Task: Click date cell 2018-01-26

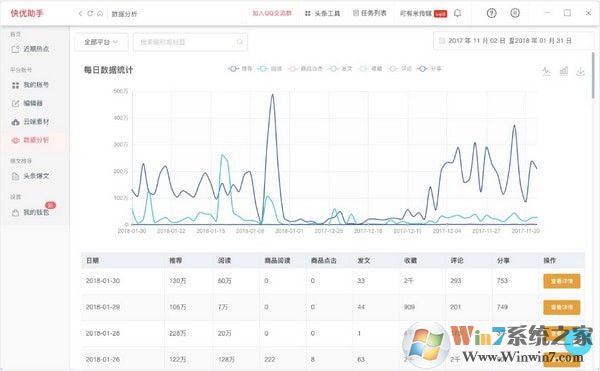Action: [103, 360]
